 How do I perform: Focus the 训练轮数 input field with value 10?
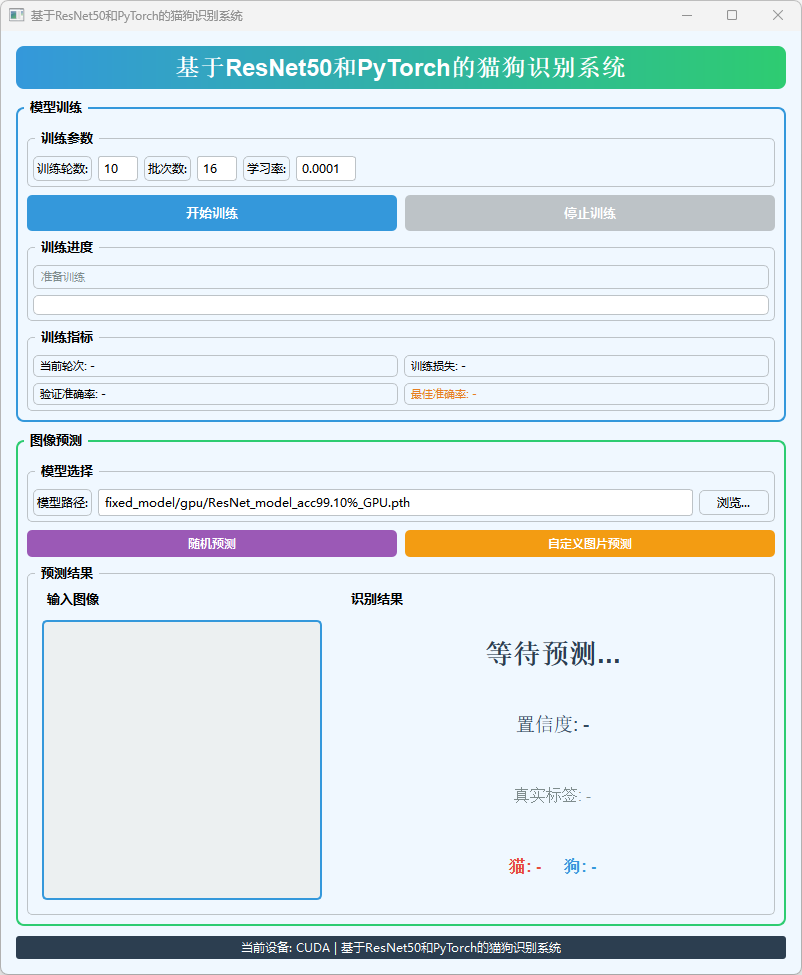tap(118, 169)
